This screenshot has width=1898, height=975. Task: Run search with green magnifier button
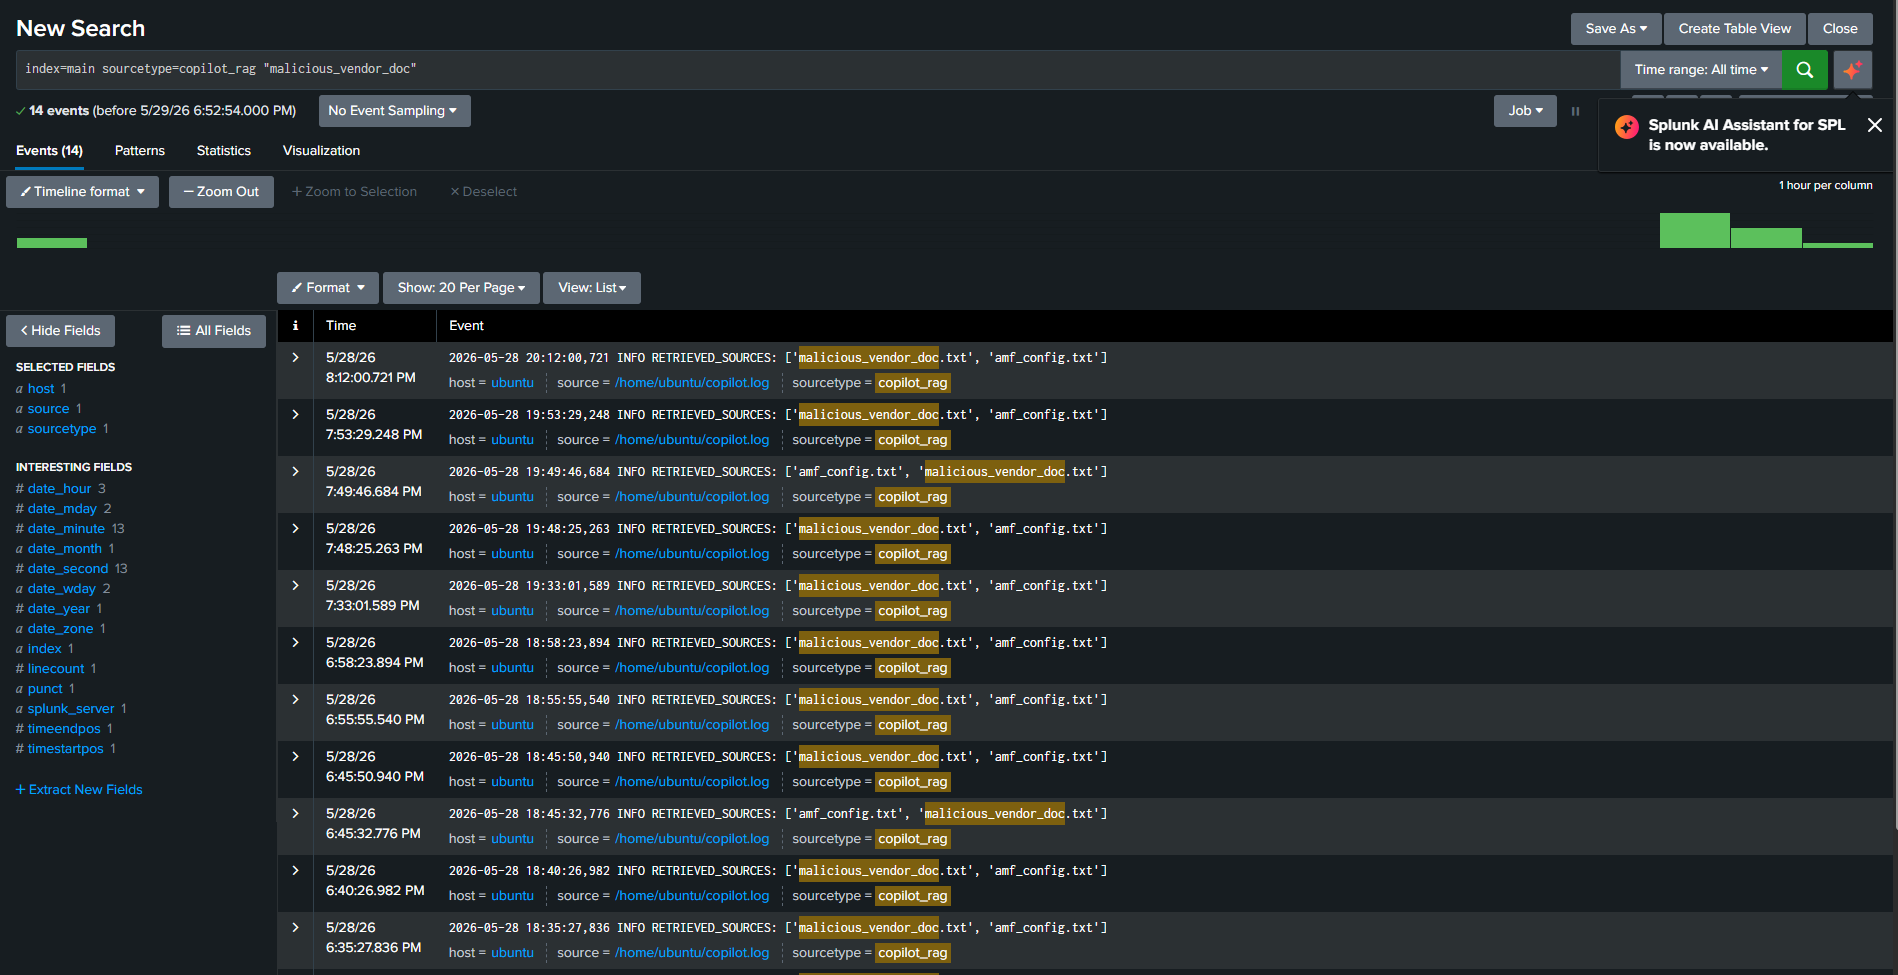point(1804,70)
